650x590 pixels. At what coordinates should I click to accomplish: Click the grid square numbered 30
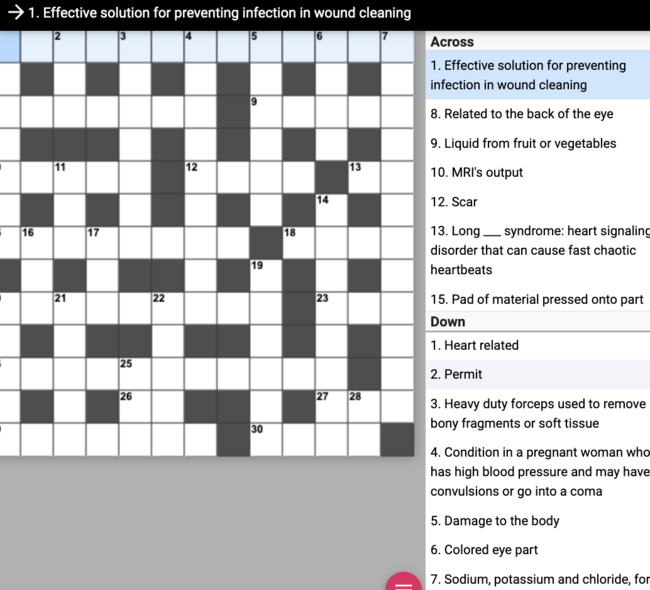point(265,438)
